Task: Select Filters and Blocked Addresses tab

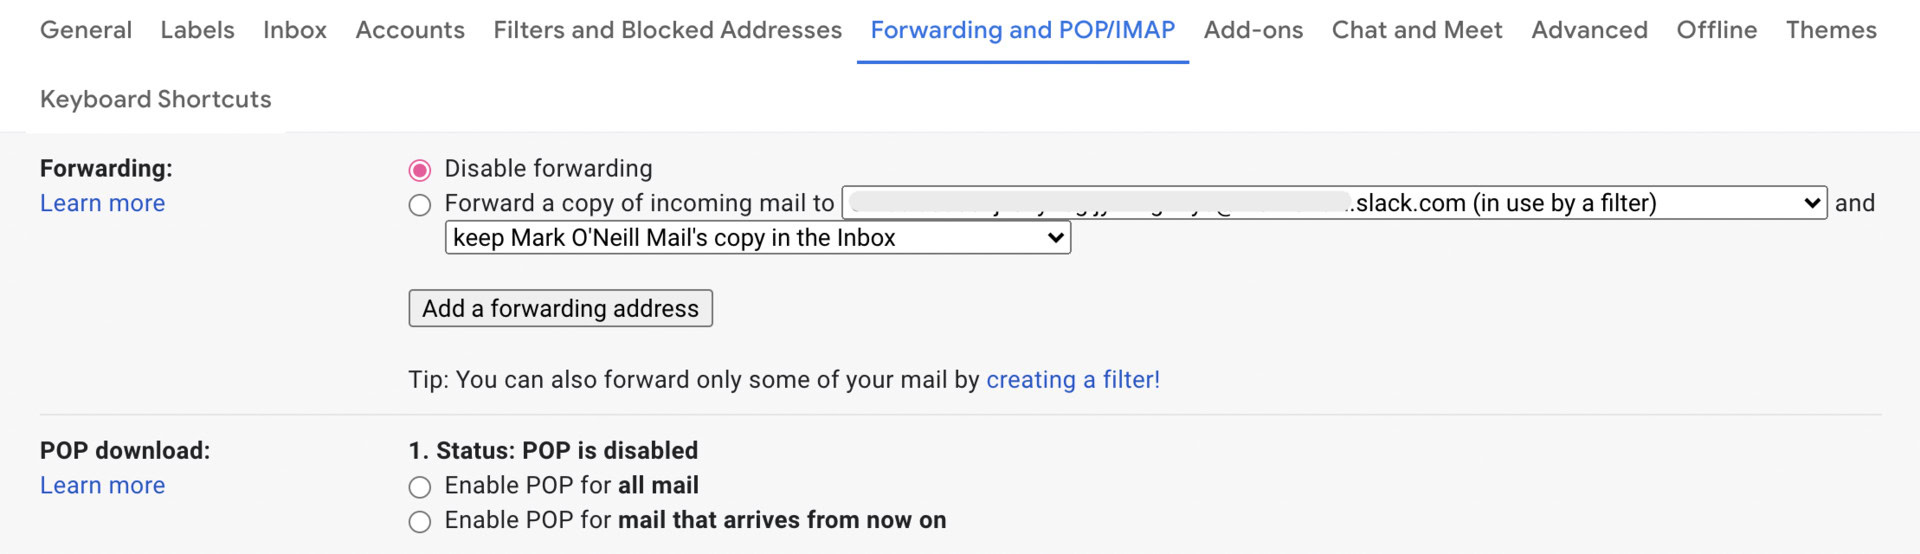Action: tap(667, 30)
